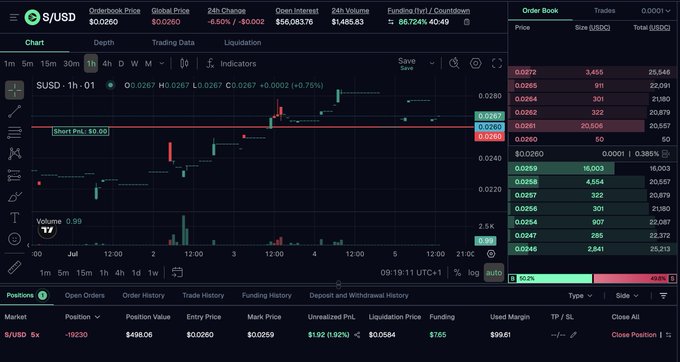The image size is (680, 362).
Task: Click the funding calendar icon
Action: tap(467, 22)
